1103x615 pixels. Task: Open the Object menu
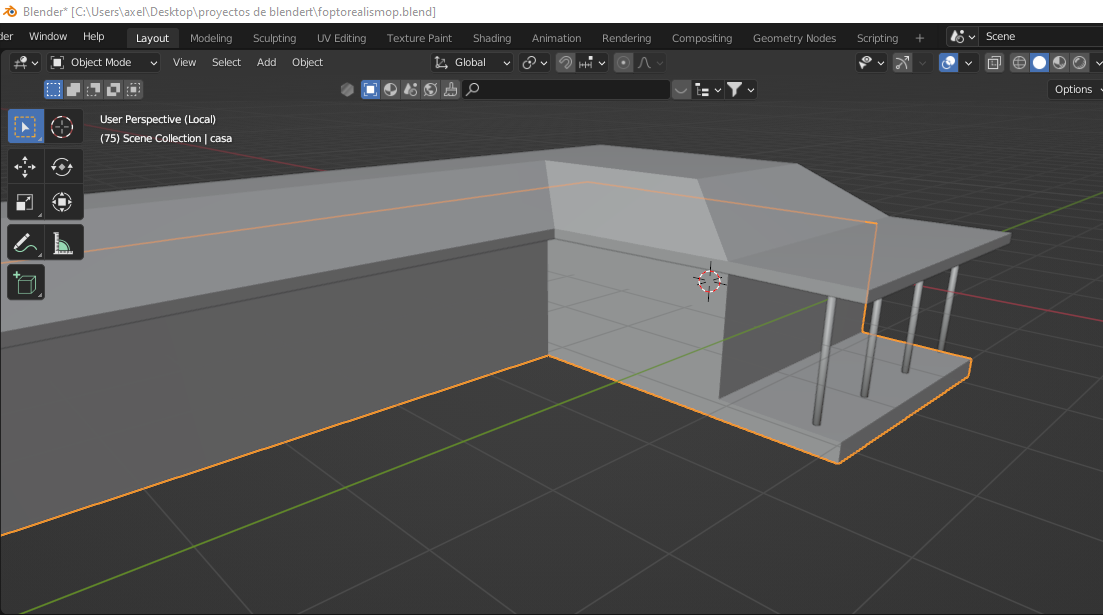(307, 63)
